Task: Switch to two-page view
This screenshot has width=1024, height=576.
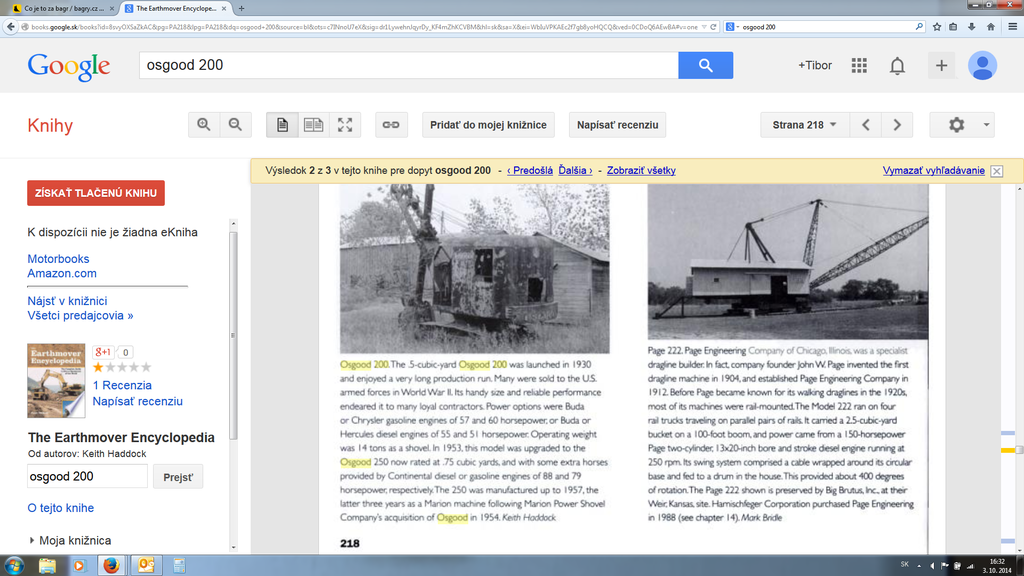Action: (313, 125)
